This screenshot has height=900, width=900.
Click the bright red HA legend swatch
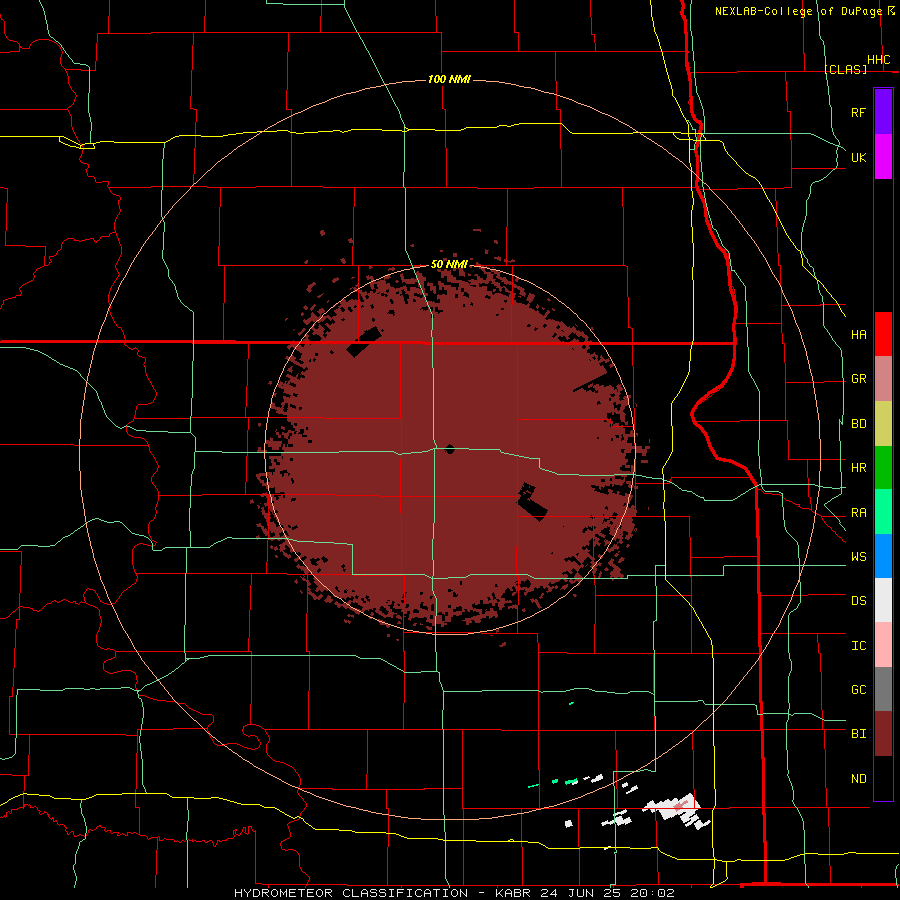click(x=883, y=334)
